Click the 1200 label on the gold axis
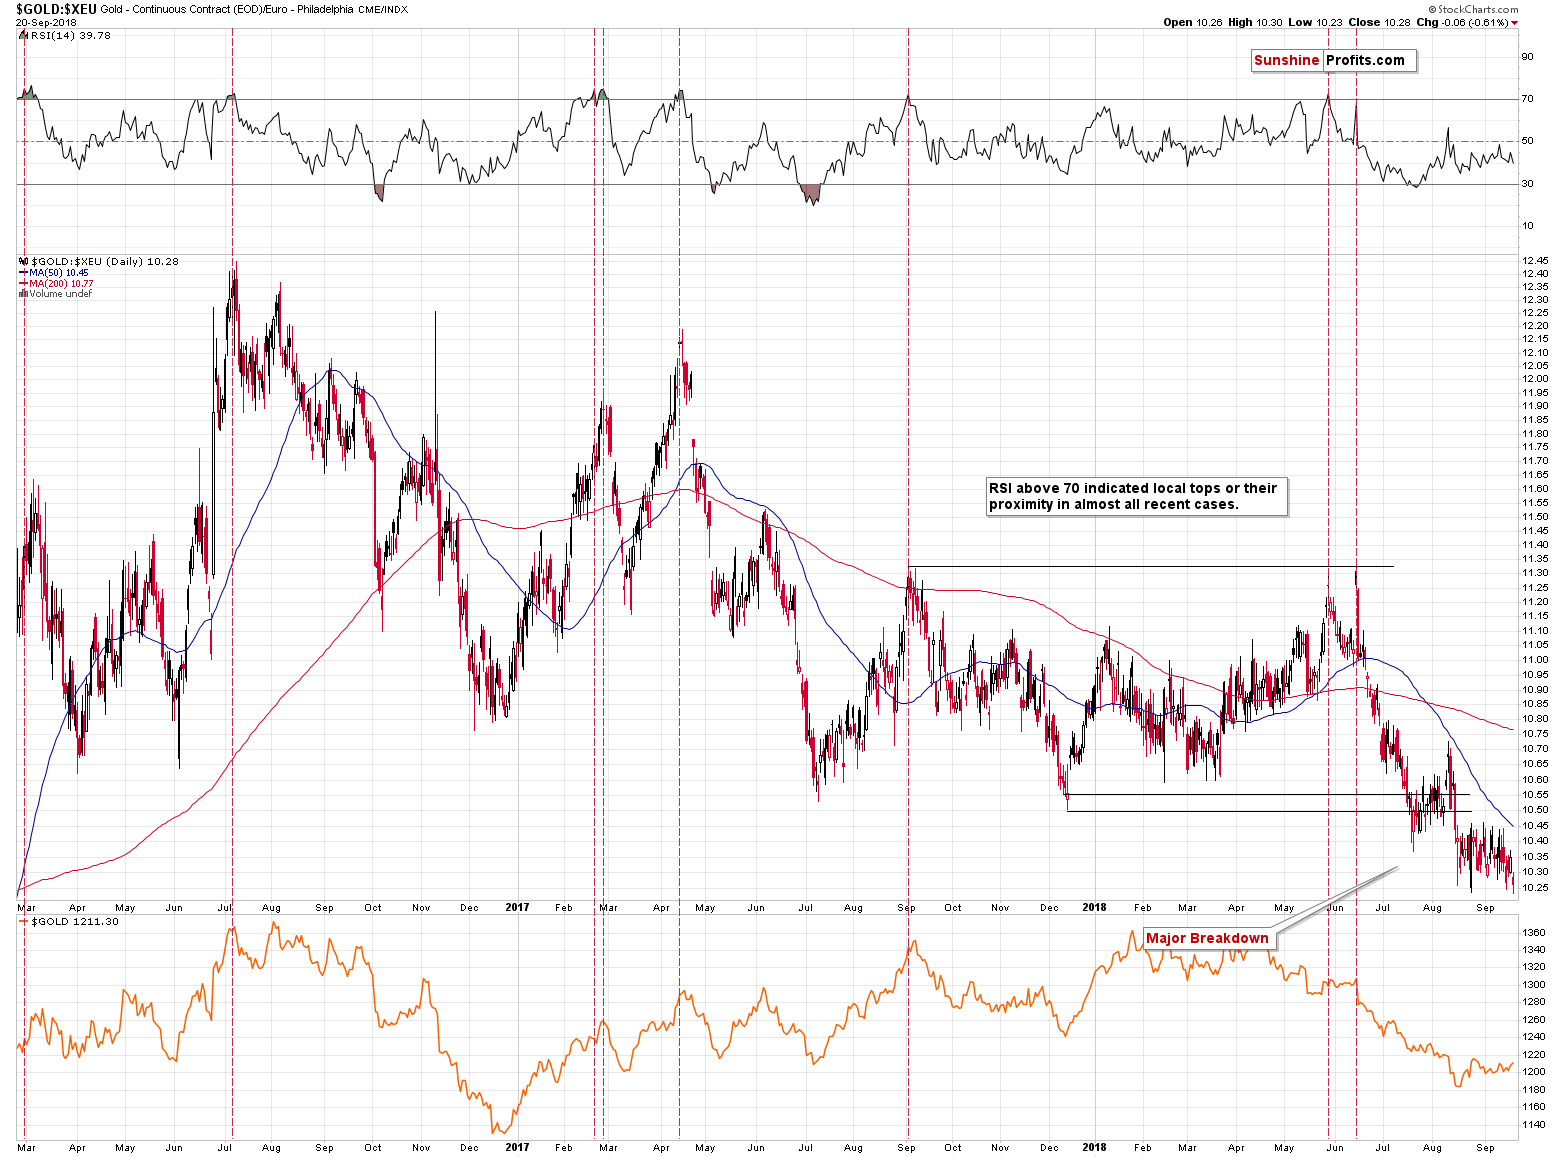The image size is (1565, 1157). [x=1533, y=1072]
